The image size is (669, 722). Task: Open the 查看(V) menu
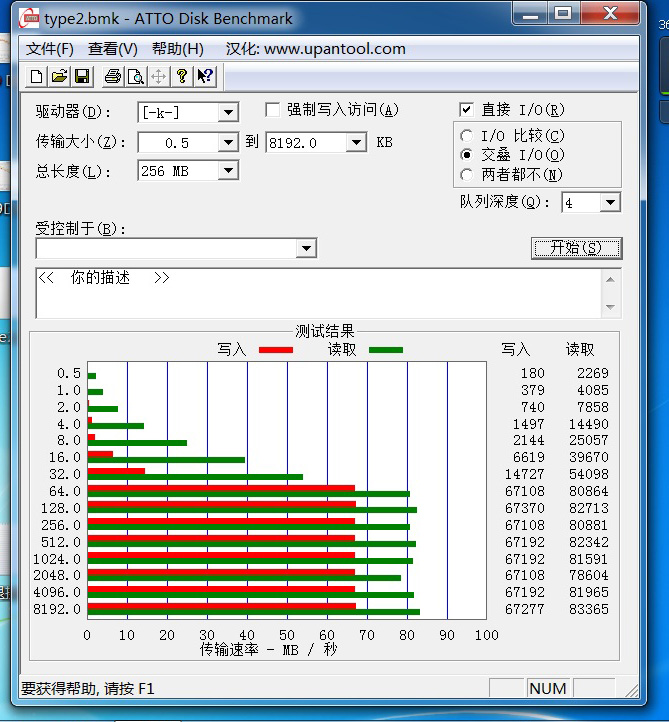113,49
